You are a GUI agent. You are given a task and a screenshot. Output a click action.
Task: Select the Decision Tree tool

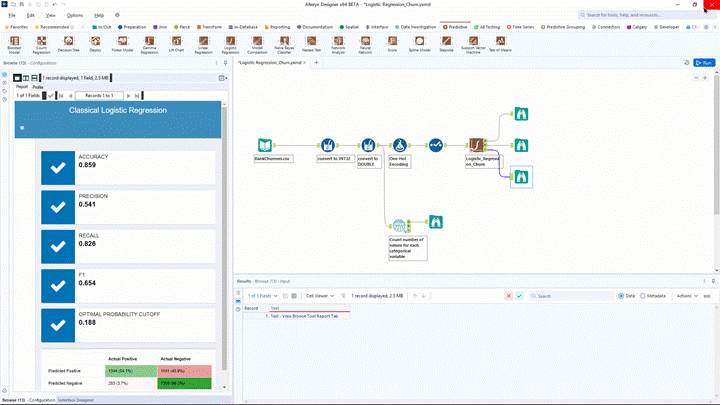pos(68,44)
